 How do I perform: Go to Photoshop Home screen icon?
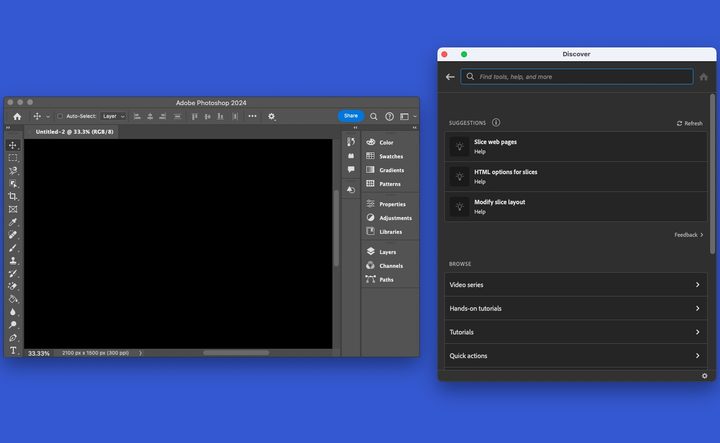(17, 117)
